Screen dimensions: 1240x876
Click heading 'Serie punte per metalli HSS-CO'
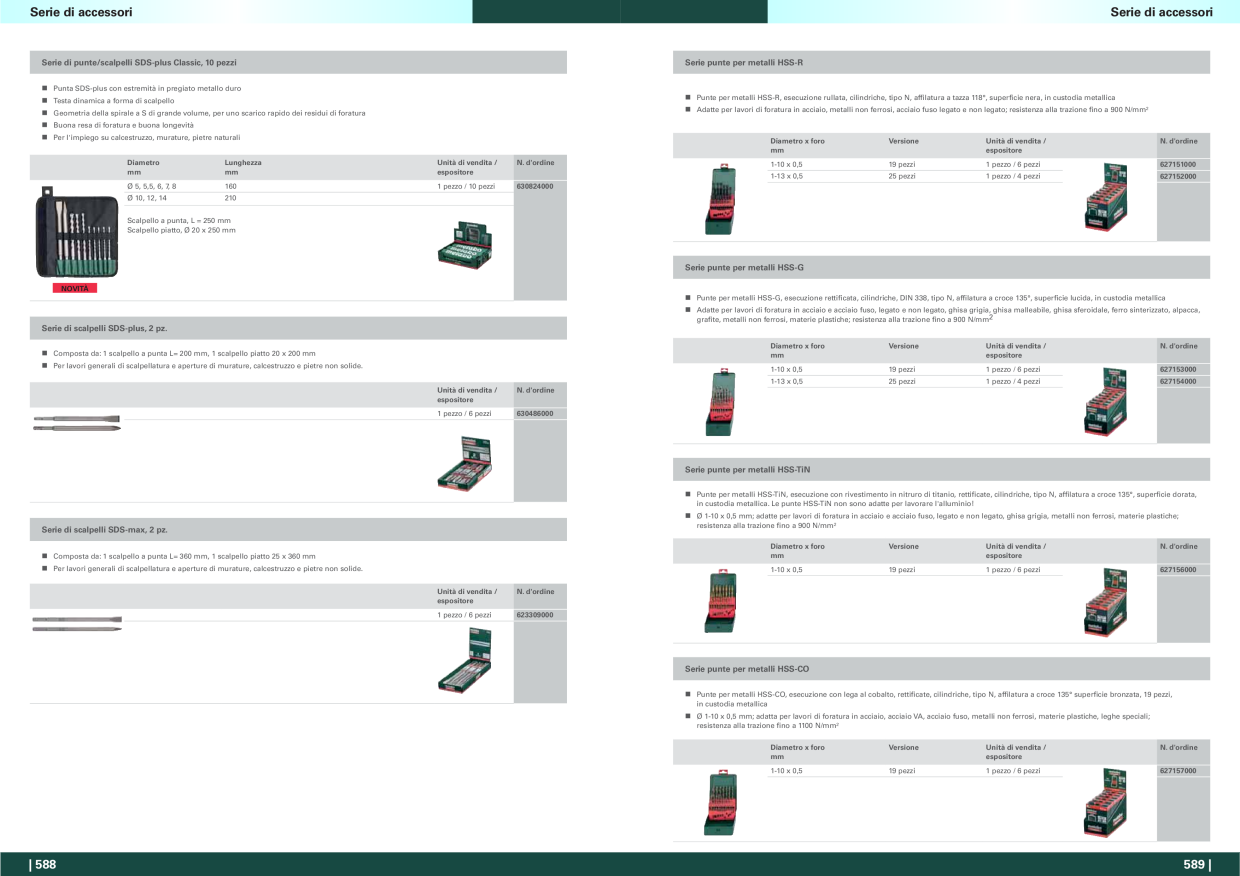(747, 668)
